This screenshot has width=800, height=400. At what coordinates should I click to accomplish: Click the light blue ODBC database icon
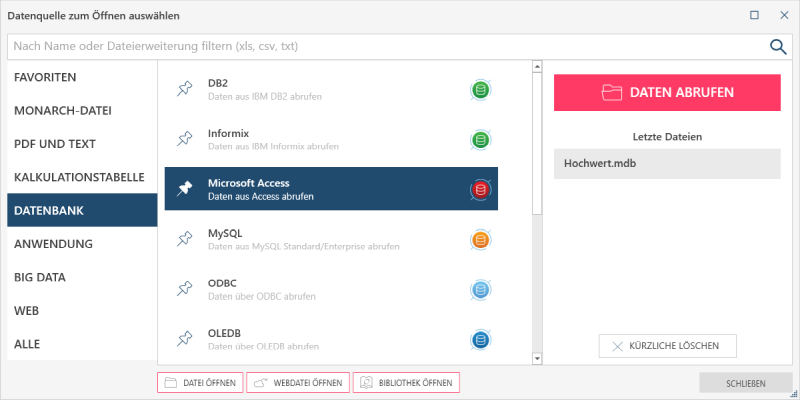(x=481, y=290)
